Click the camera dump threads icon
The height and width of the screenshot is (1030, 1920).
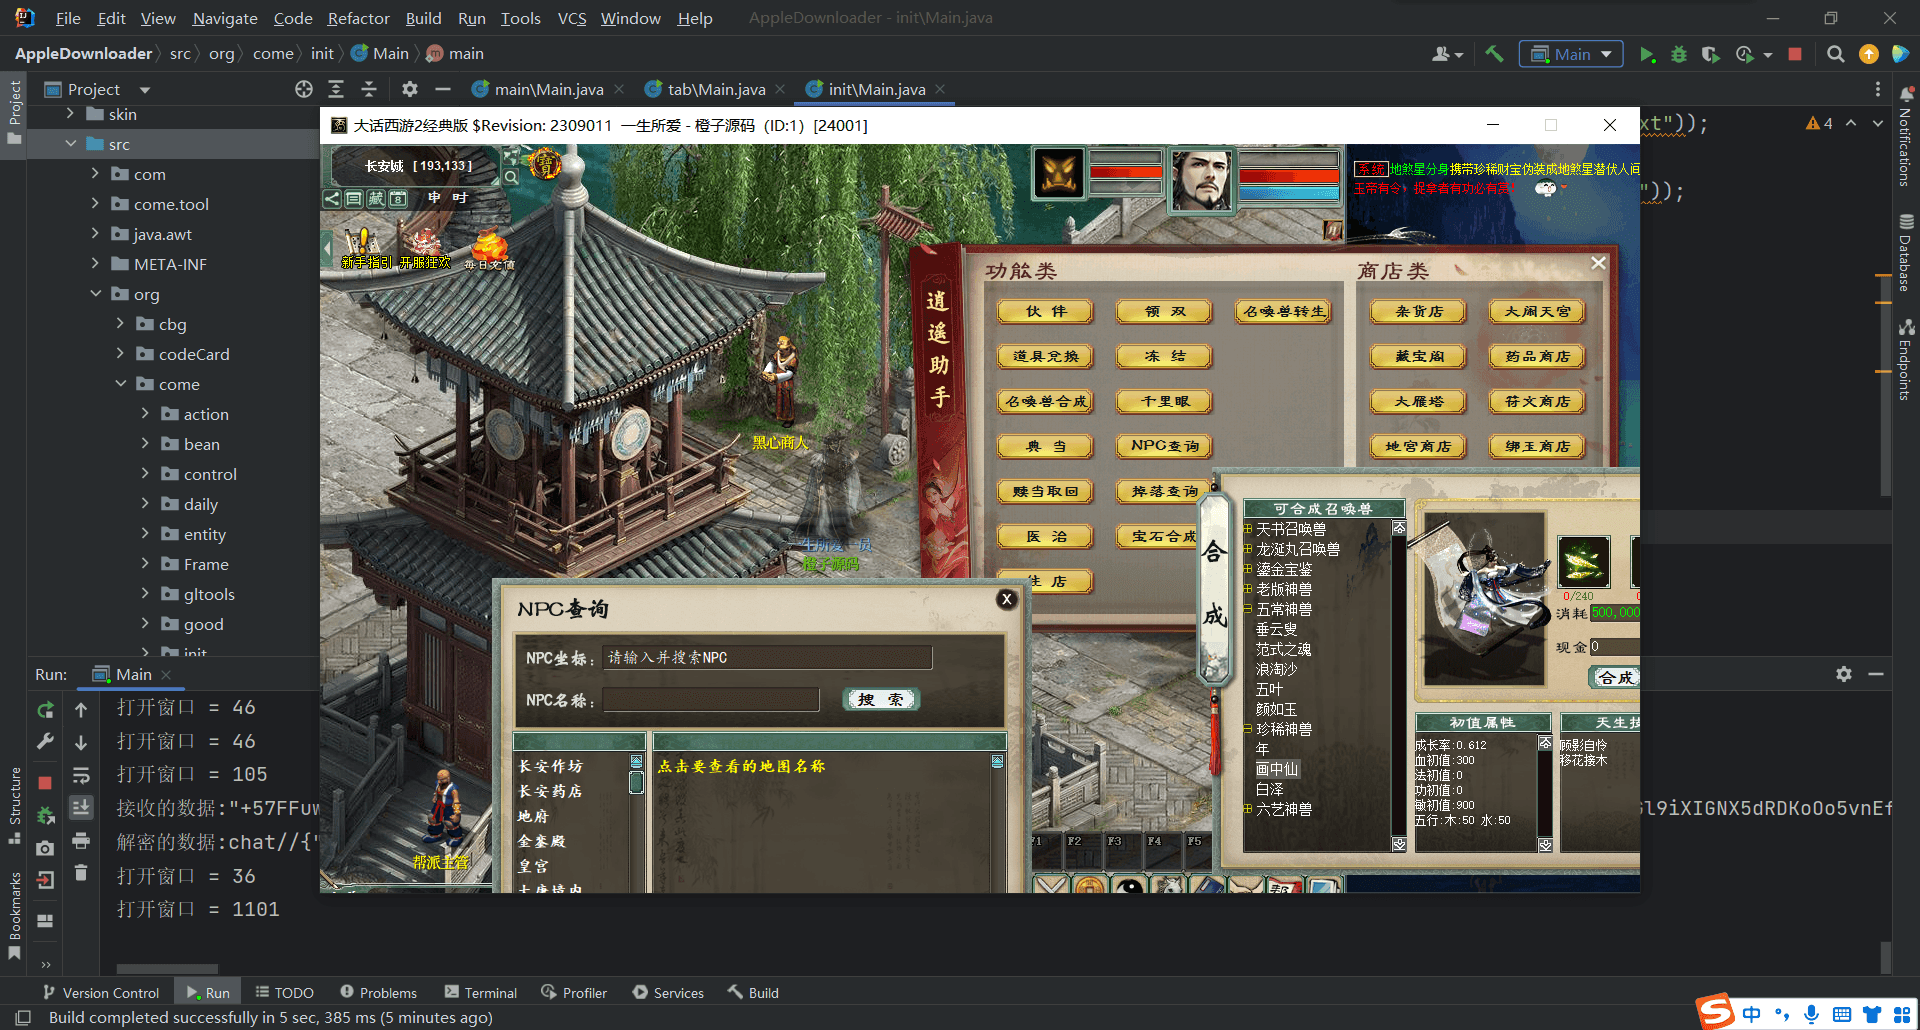tap(45, 848)
